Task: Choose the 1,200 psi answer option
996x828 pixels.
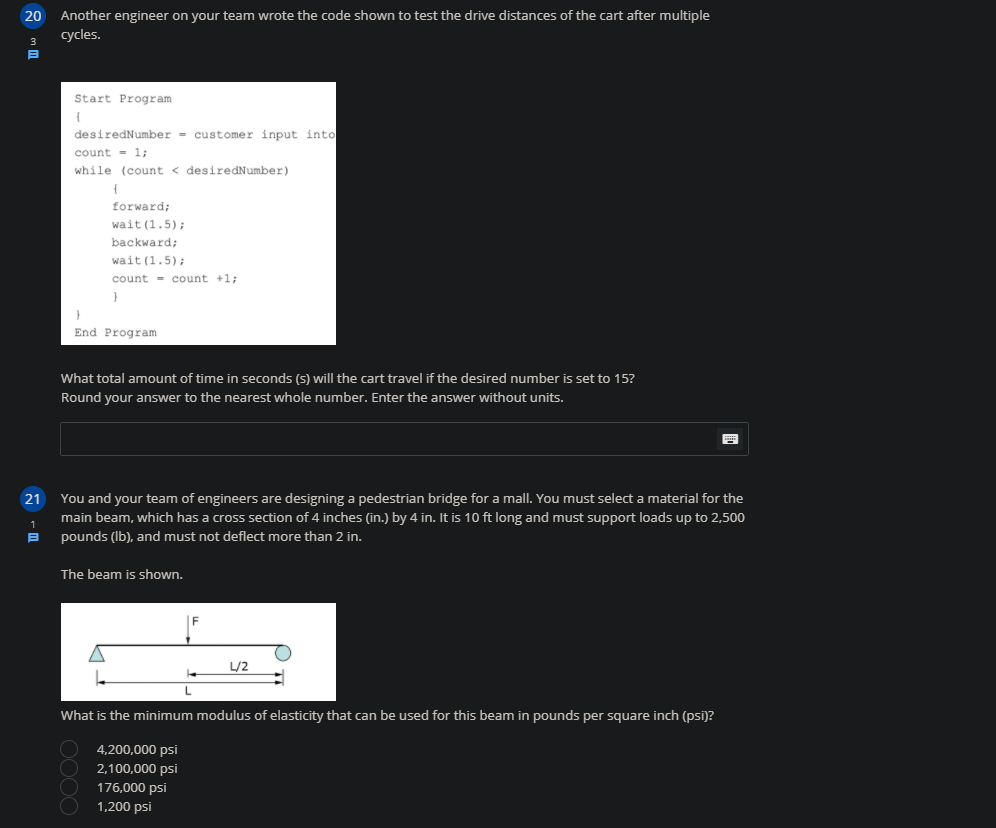Action: [x=68, y=806]
